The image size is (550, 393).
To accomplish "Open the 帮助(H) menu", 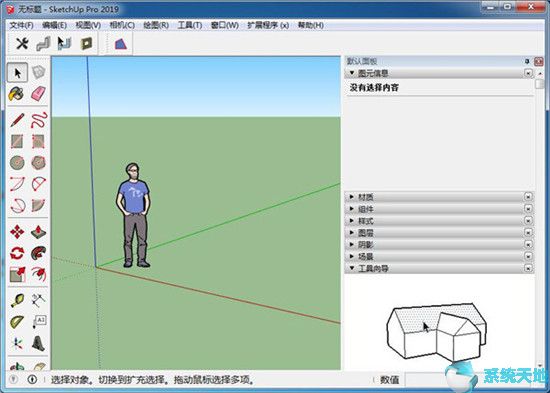I will point(310,25).
